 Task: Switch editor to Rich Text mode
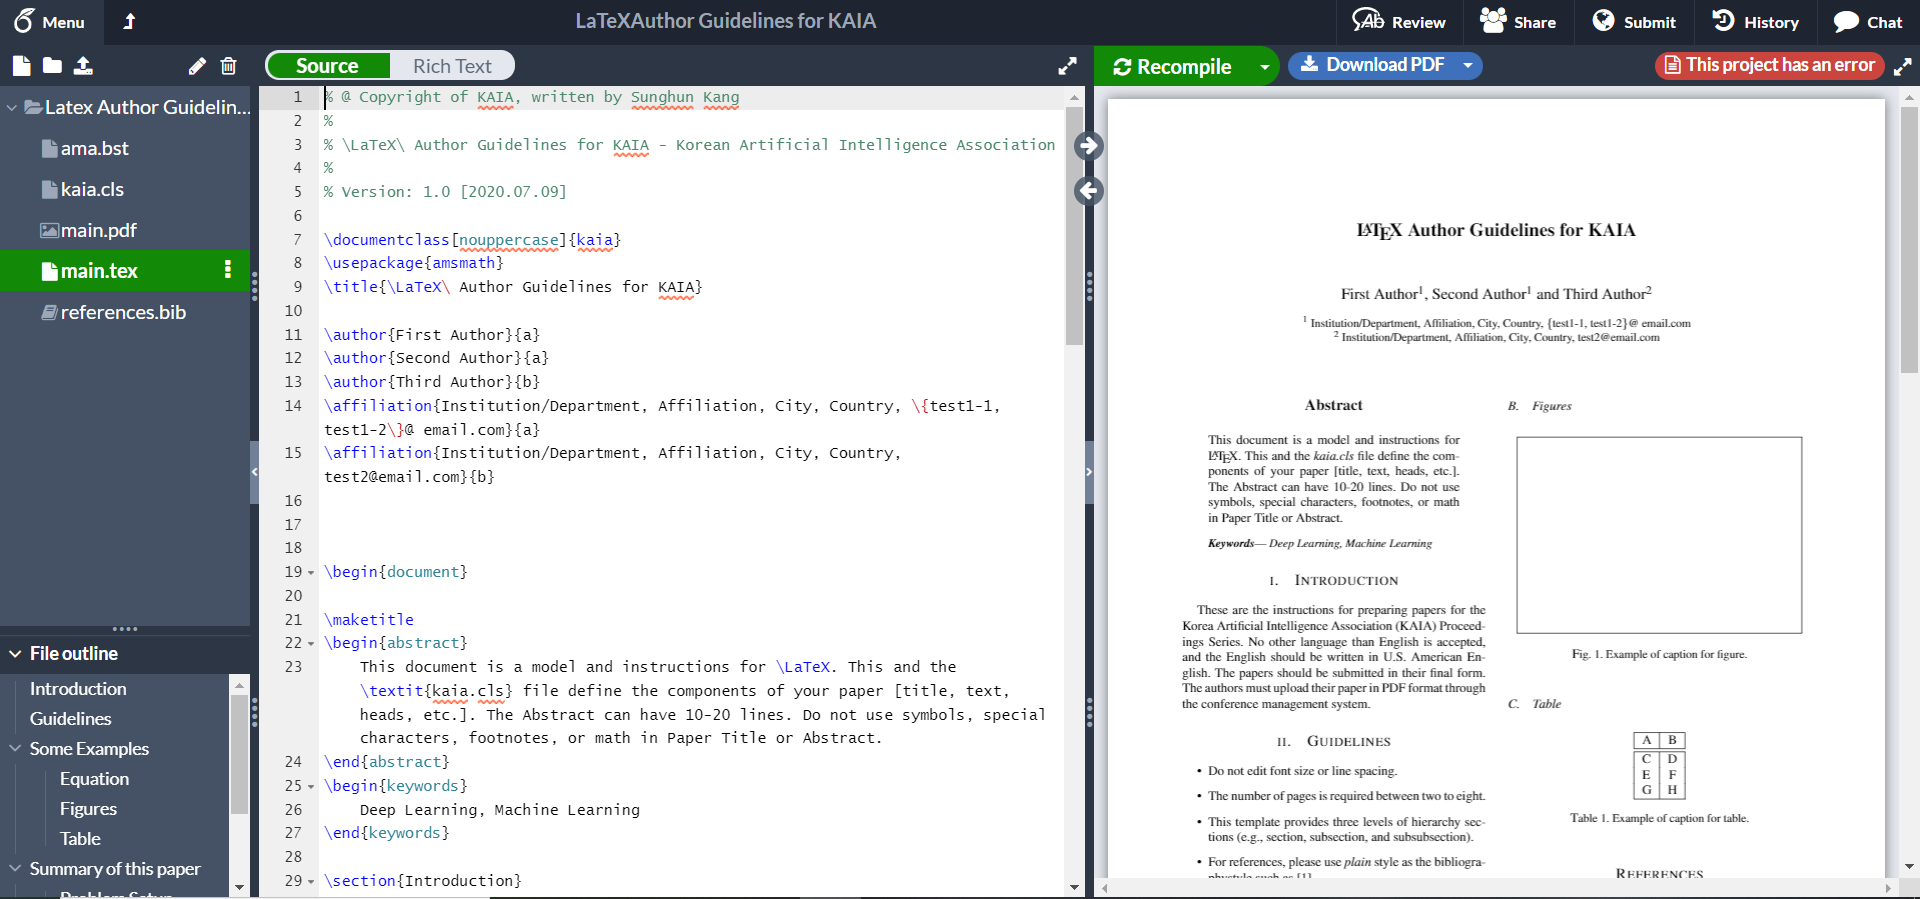452,66
